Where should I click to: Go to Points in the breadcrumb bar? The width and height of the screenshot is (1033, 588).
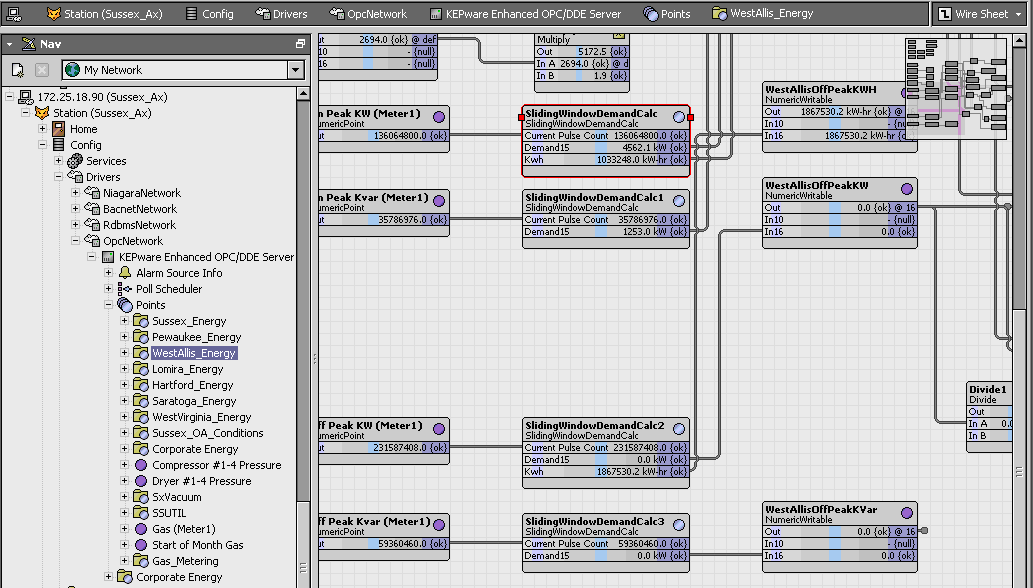pos(667,14)
